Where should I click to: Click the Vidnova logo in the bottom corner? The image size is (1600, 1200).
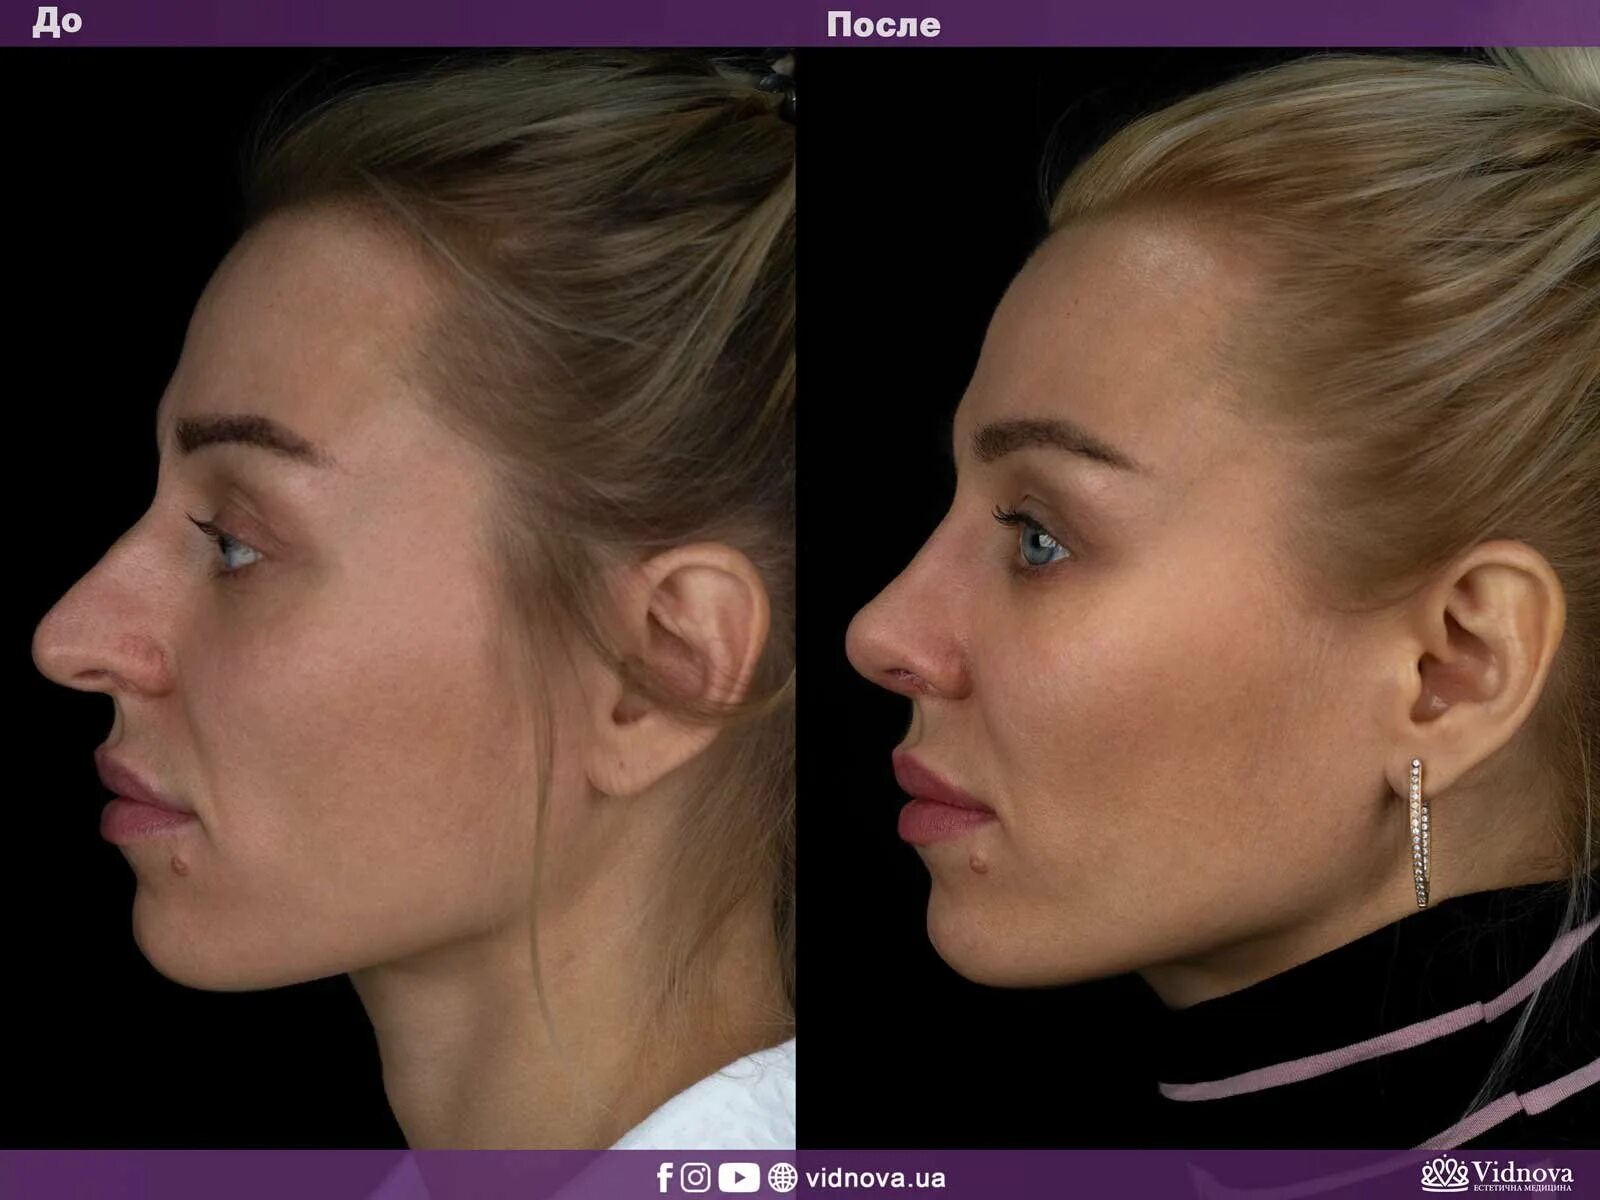click(1497, 1175)
